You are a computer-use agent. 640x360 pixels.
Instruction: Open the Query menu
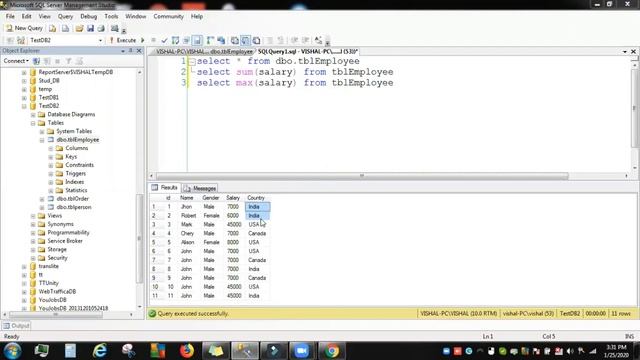pos(65,16)
